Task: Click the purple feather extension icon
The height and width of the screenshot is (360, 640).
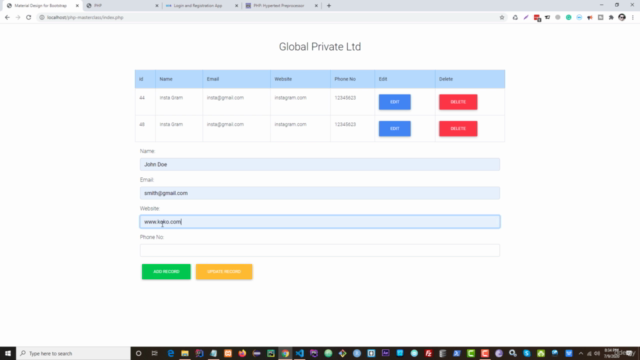Action: 526,18
